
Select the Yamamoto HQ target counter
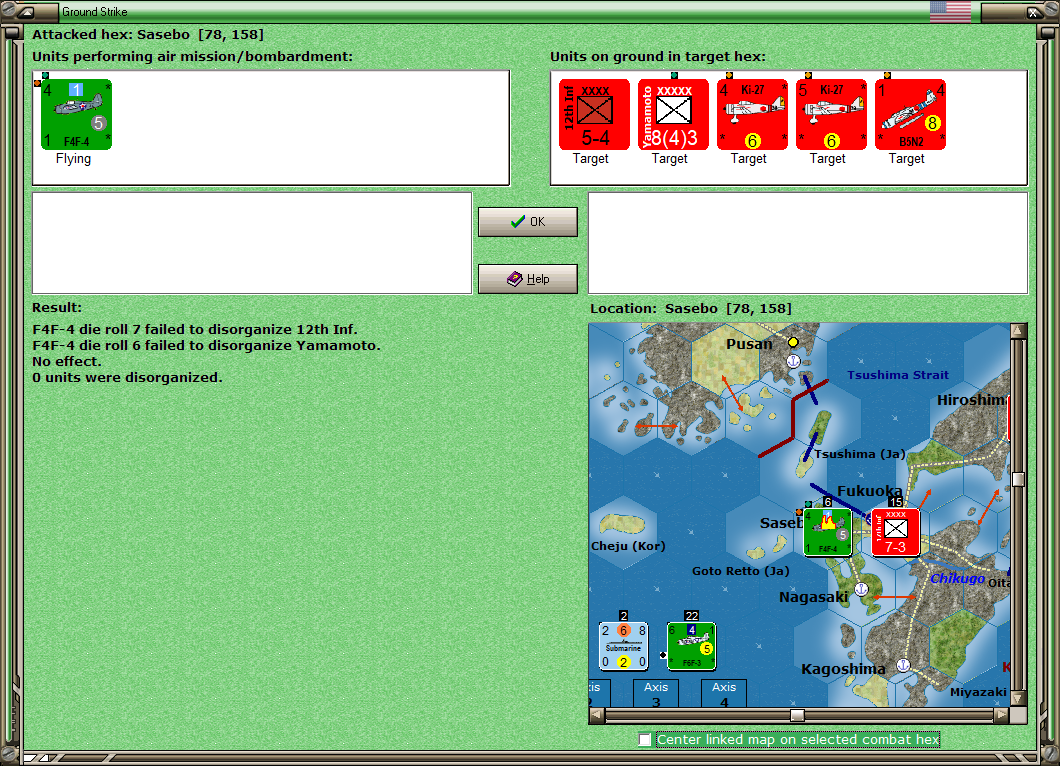click(x=673, y=114)
